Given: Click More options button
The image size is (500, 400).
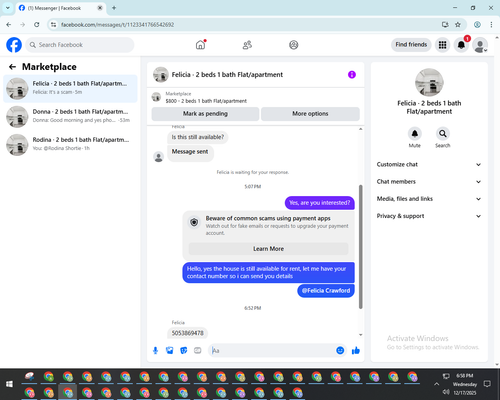Looking at the screenshot, I should (x=310, y=114).
